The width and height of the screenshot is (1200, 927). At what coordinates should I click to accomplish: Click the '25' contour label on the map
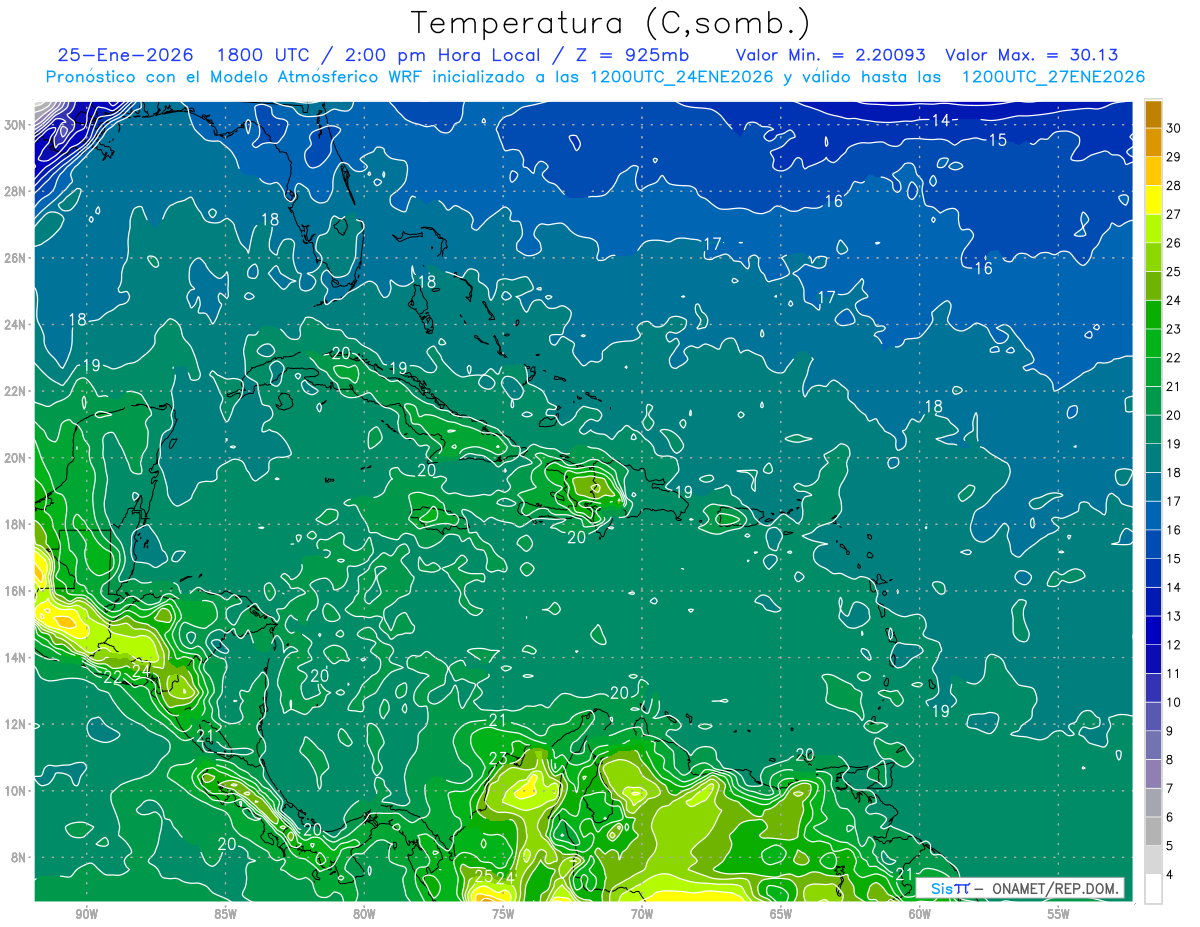pyautogui.click(x=484, y=876)
